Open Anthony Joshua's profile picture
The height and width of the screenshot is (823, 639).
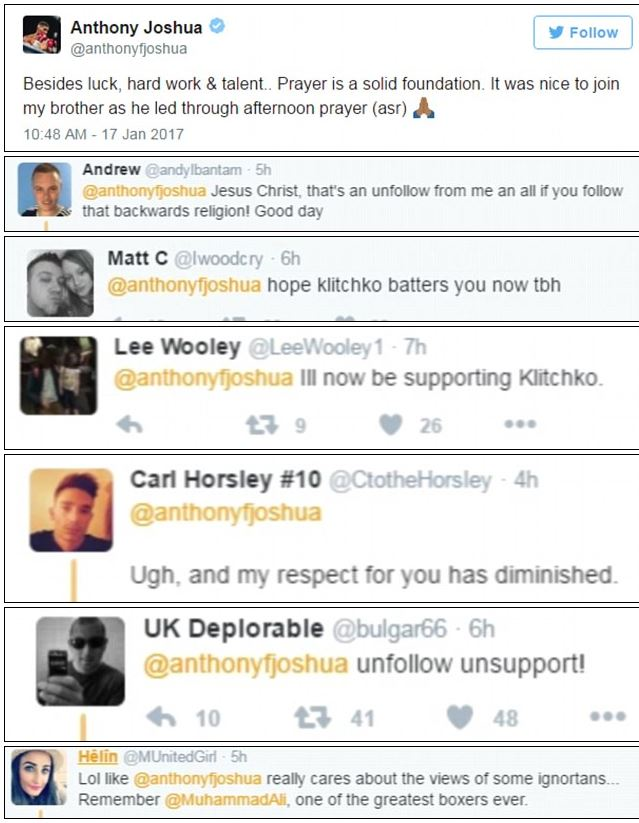coord(42,35)
